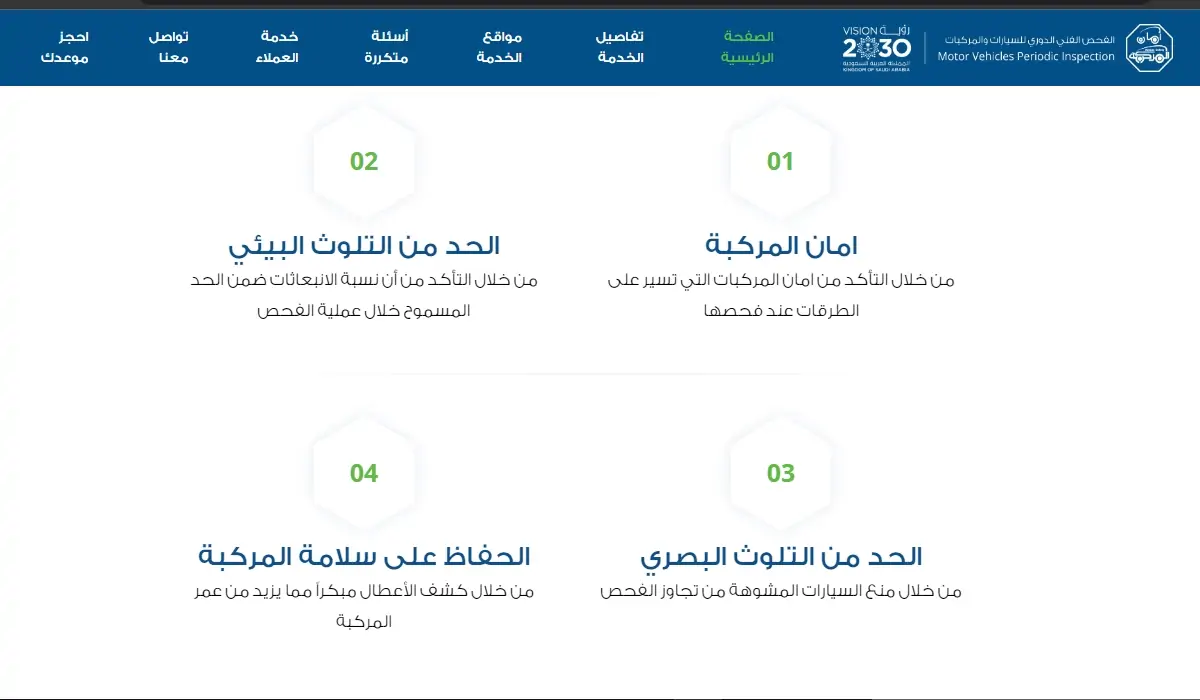The image size is (1200, 700).
Task: Click the description about السيارات المشوهة
Action: (x=781, y=592)
